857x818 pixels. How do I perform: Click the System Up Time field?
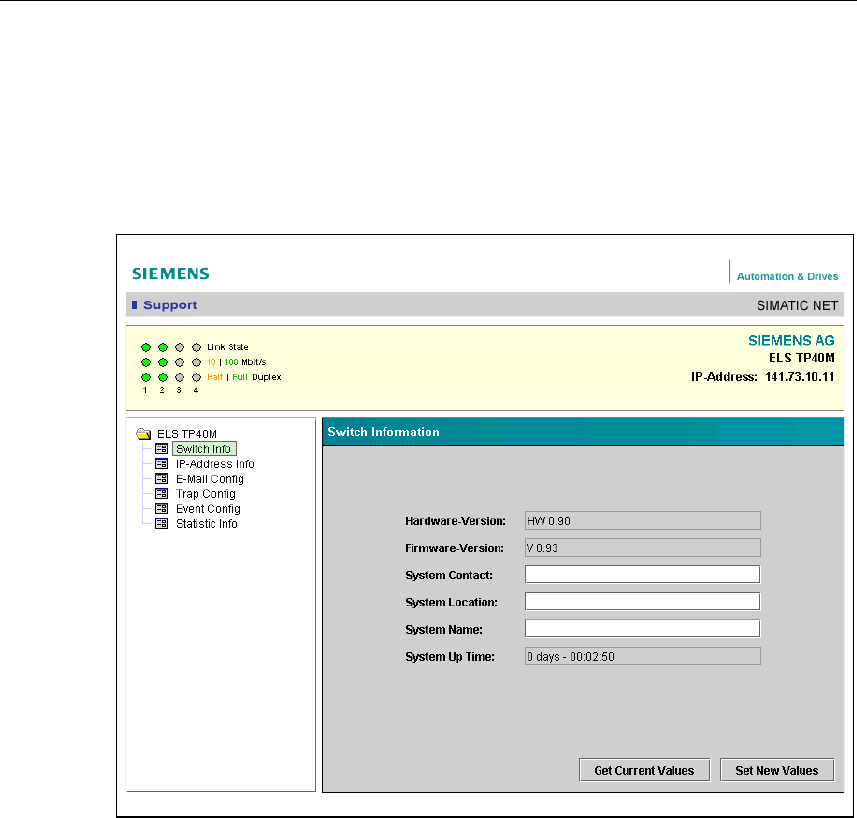click(x=643, y=656)
